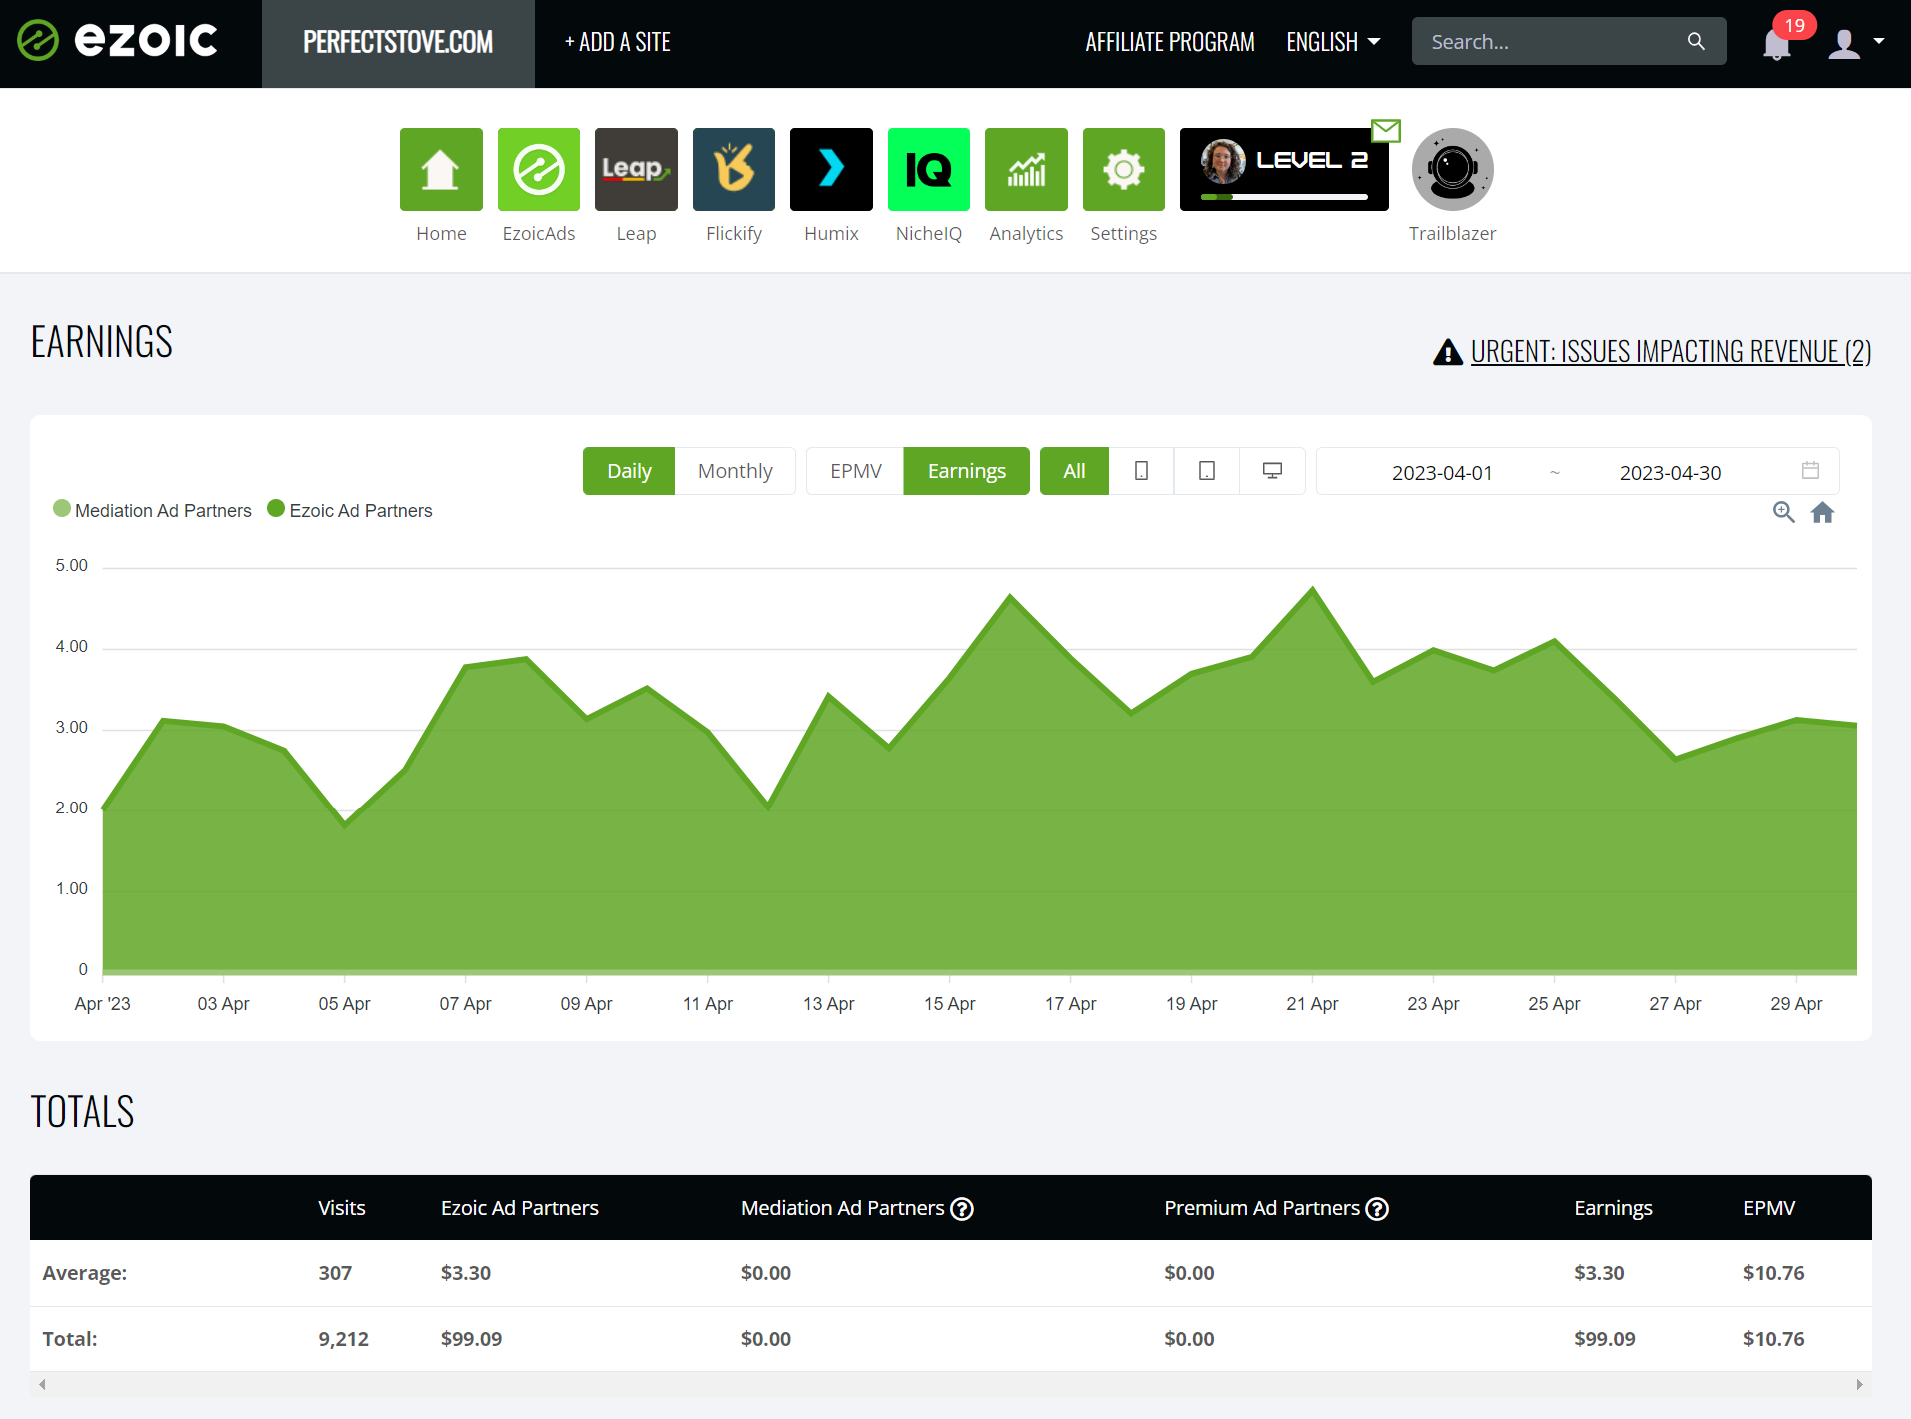Click the chart zoom magnifier icon
The width and height of the screenshot is (1911, 1419).
1783,512
